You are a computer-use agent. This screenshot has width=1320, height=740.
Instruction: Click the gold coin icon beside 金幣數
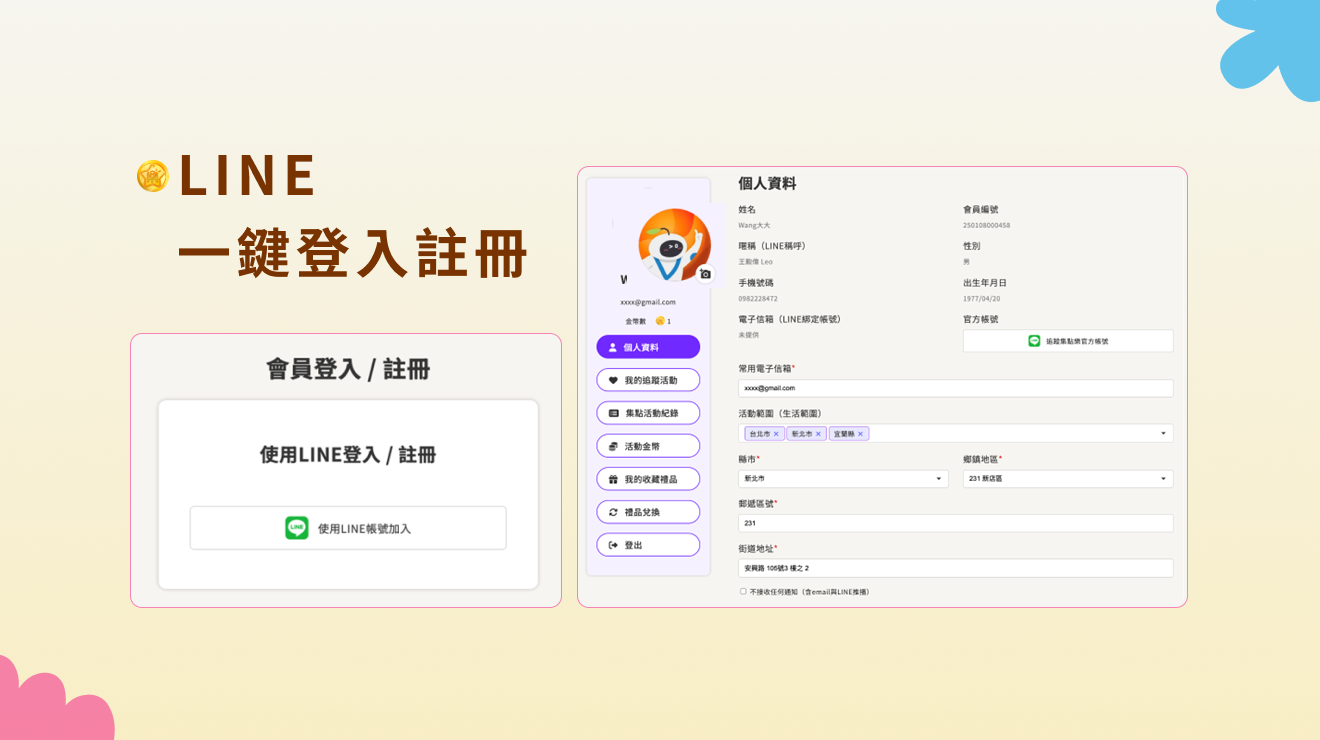pos(660,321)
